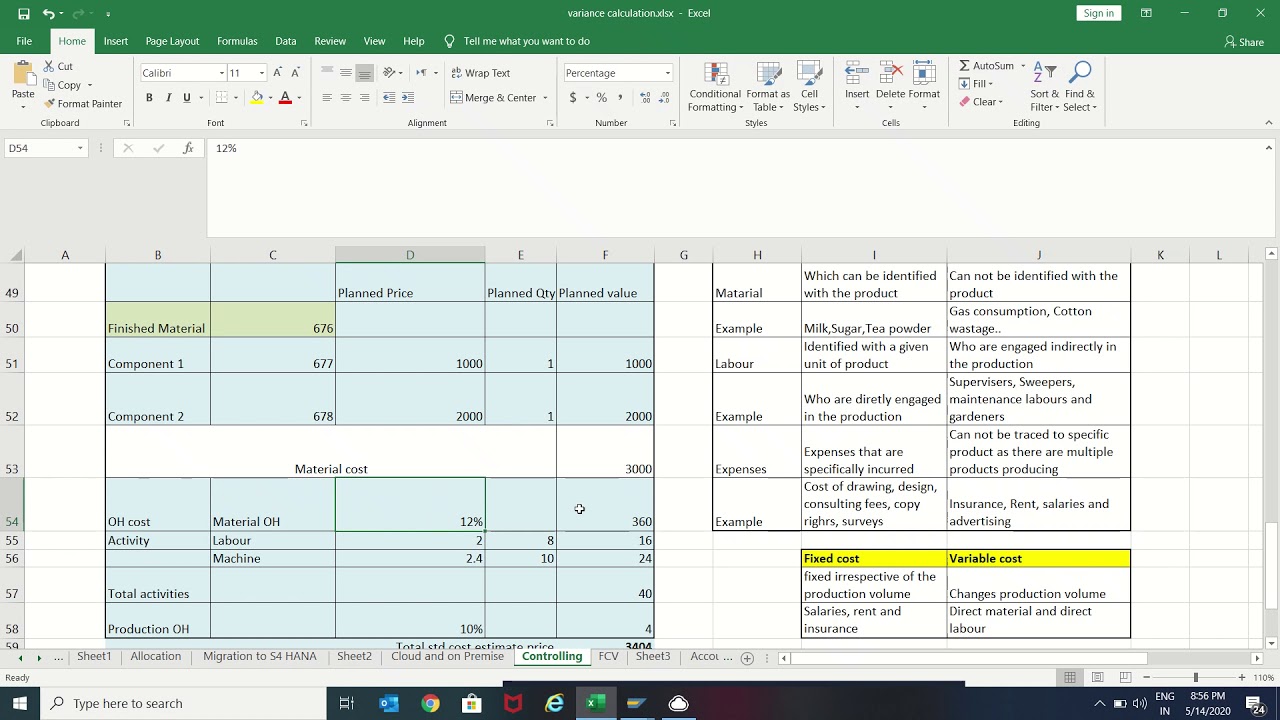Click the Increase Indent icon

409,98
